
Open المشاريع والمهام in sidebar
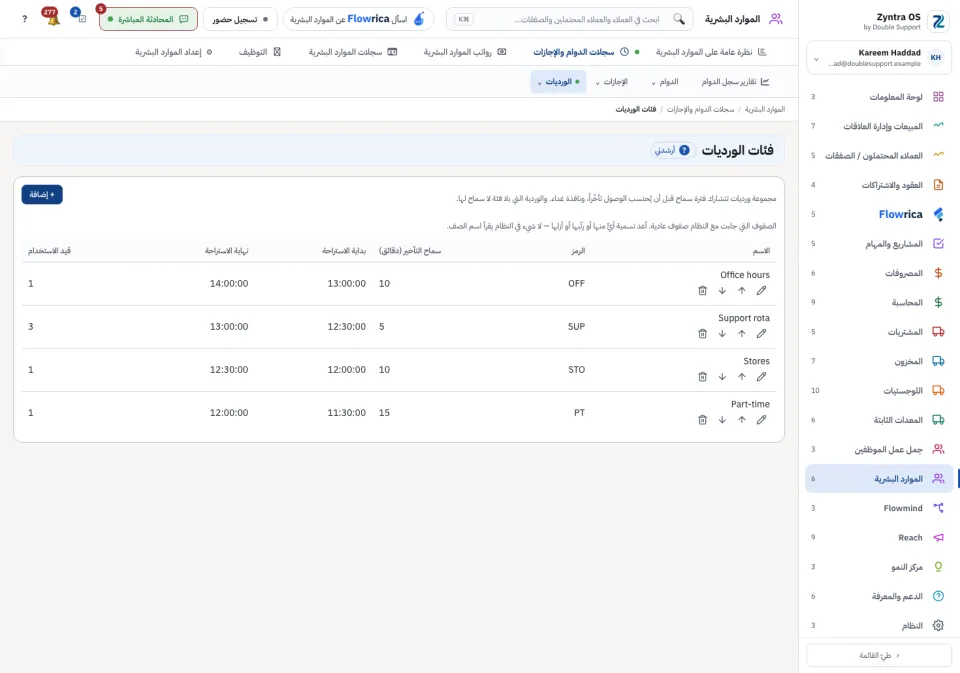click(879, 244)
